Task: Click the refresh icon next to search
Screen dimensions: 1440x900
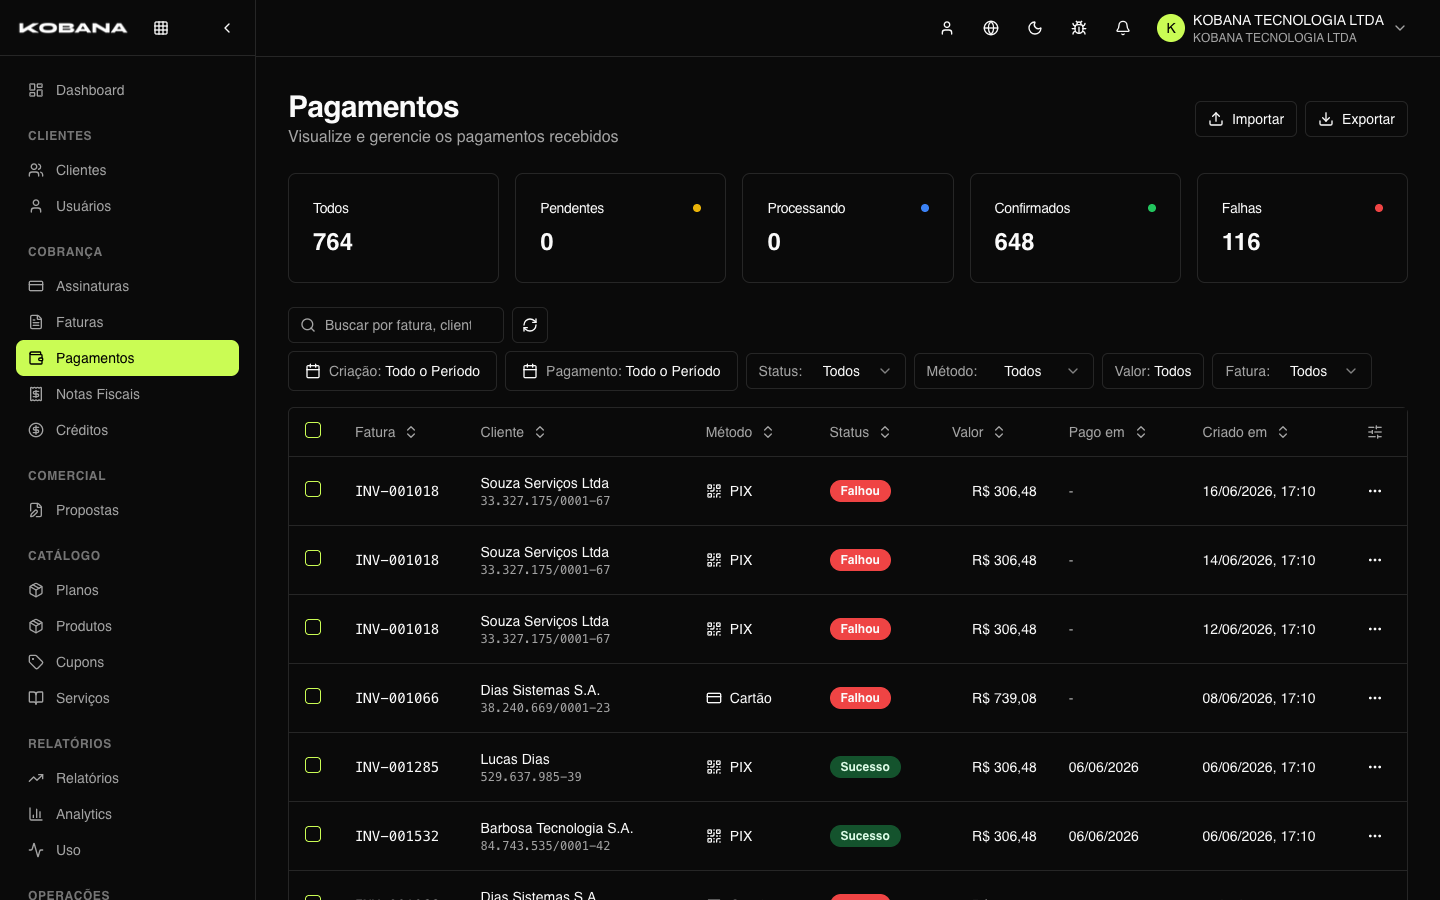Action: point(530,325)
